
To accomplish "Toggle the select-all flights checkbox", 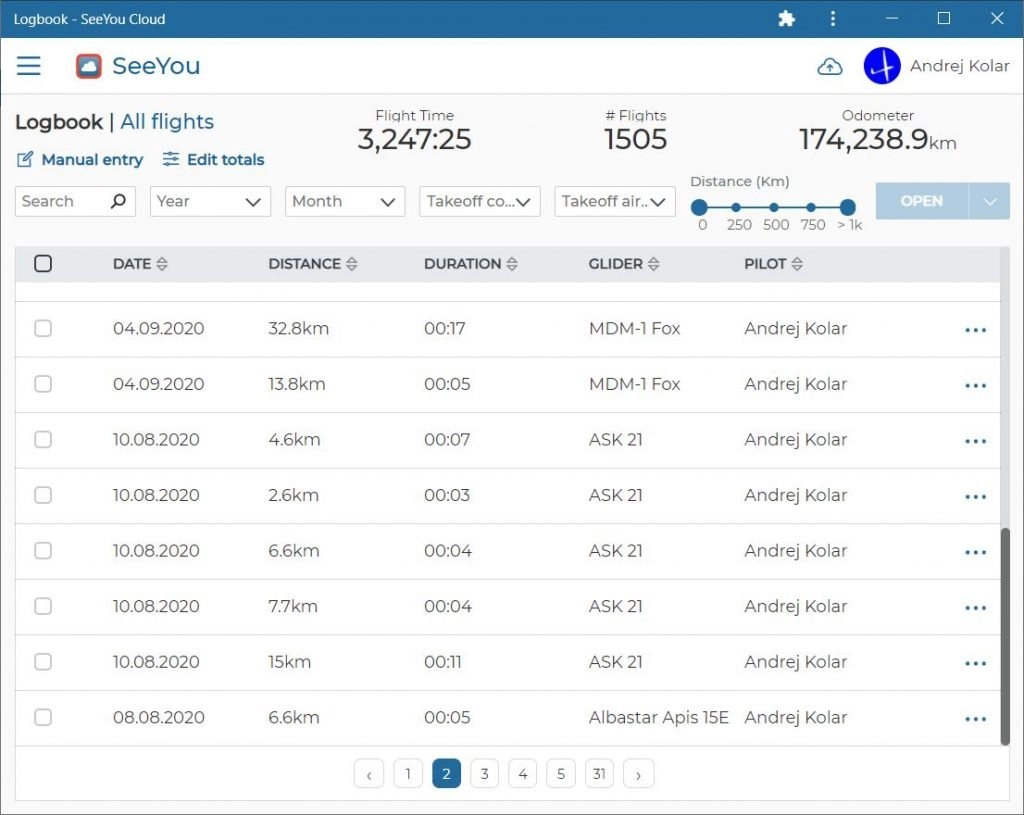I will pyautogui.click(x=43, y=263).
